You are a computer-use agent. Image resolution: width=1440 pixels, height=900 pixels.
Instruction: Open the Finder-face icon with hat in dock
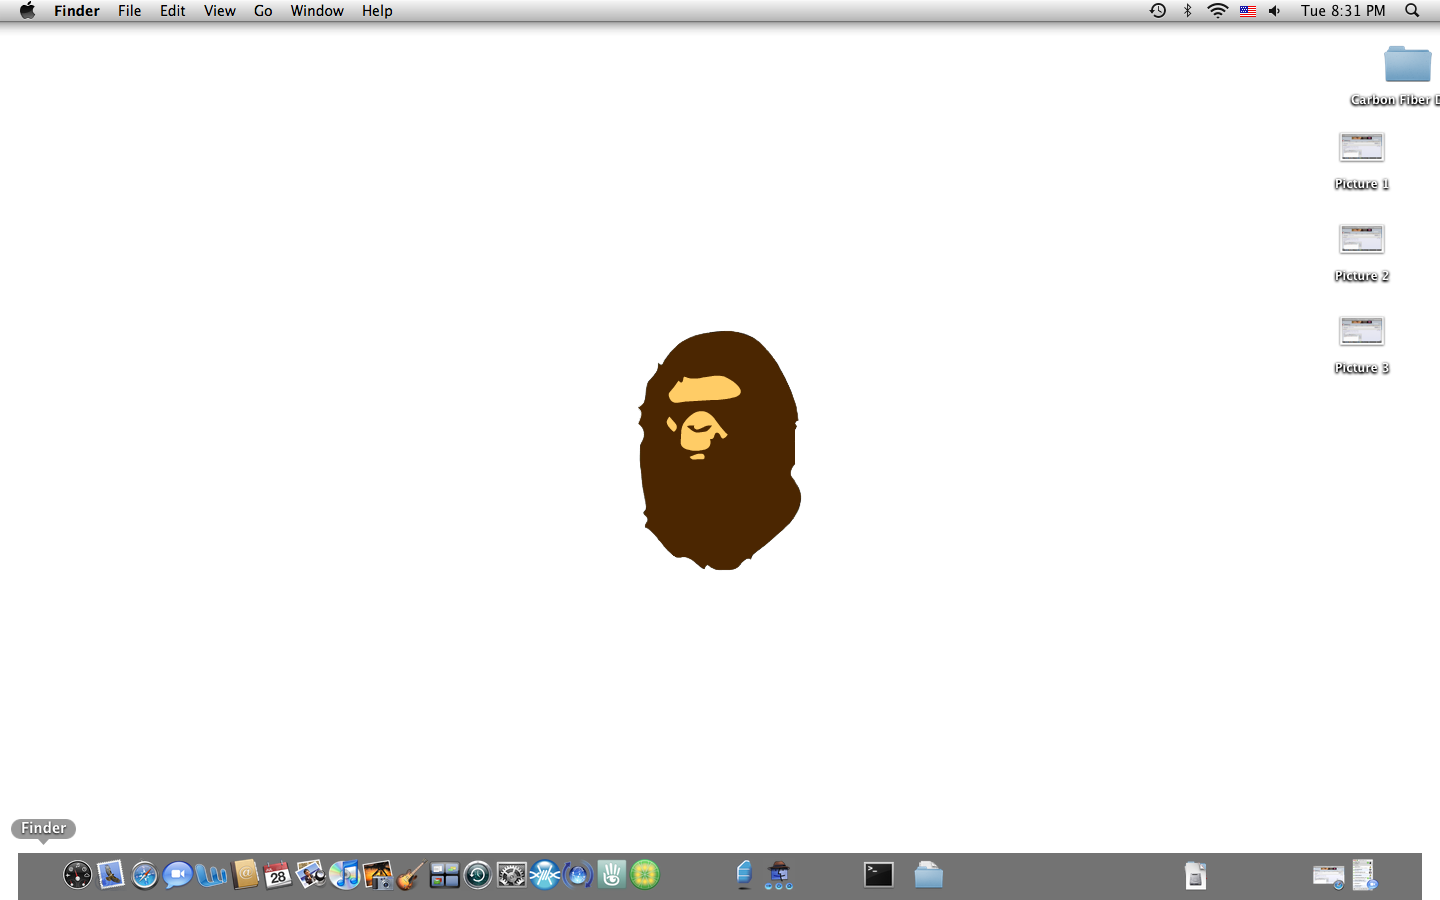tap(778, 875)
